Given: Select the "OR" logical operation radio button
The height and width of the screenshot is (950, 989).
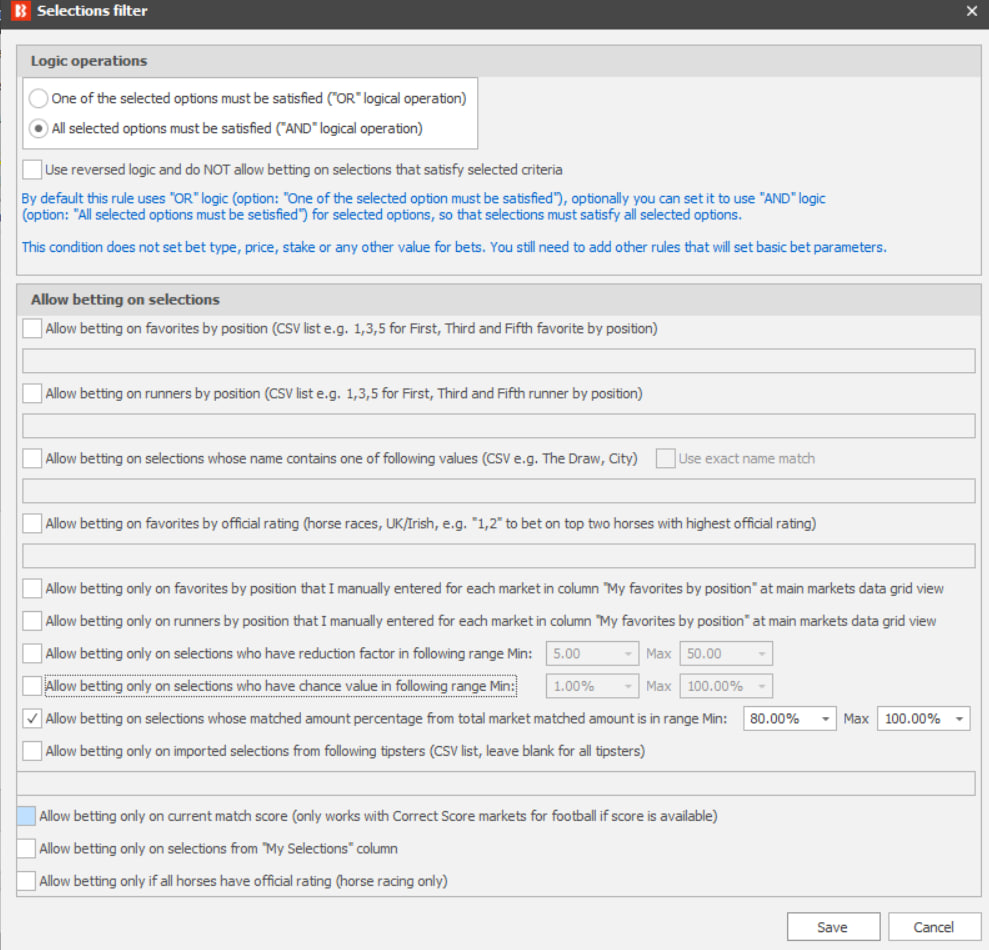Looking at the screenshot, I should click(x=38, y=98).
